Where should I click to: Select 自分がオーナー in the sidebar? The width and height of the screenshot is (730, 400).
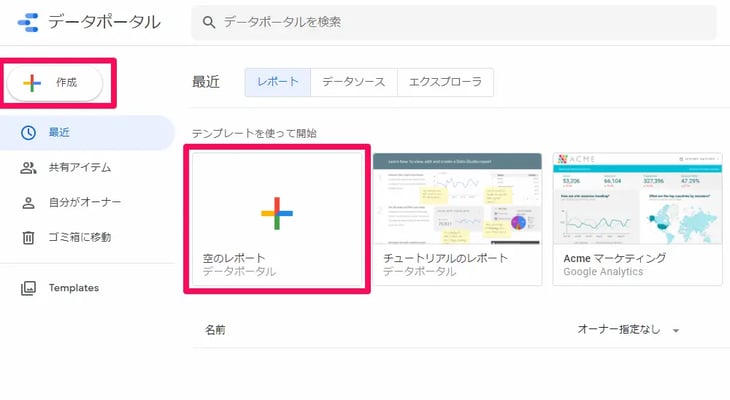pyautogui.click(x=85, y=203)
